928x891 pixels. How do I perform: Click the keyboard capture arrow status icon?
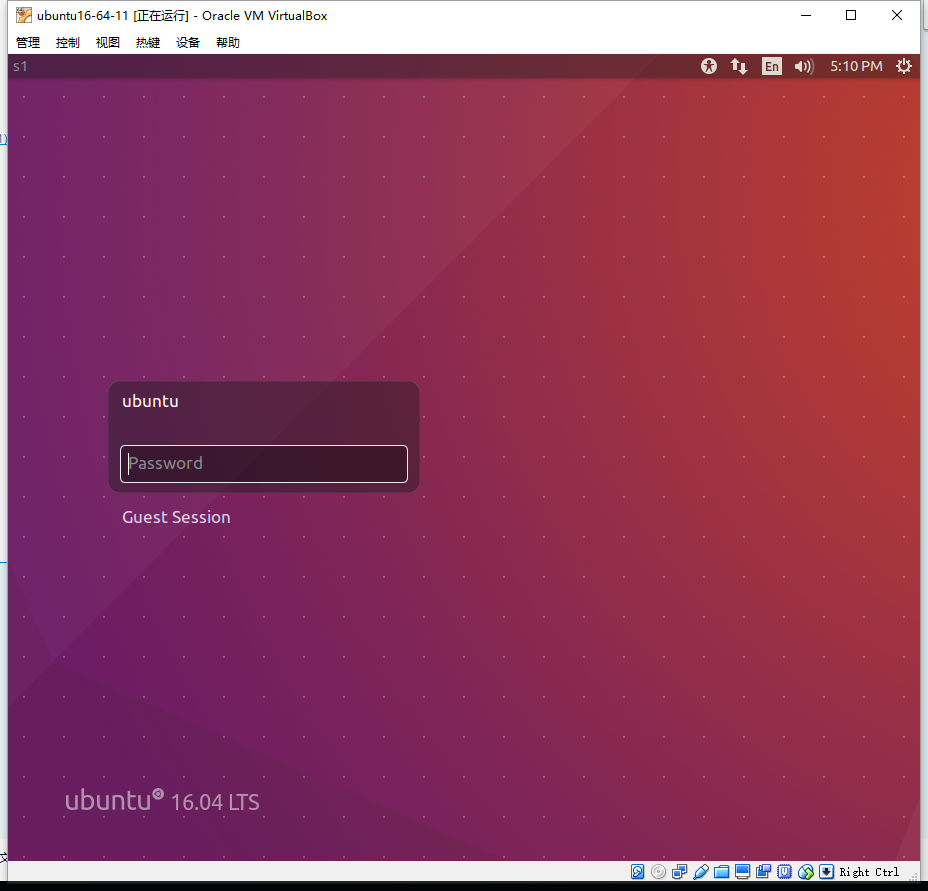point(827,871)
